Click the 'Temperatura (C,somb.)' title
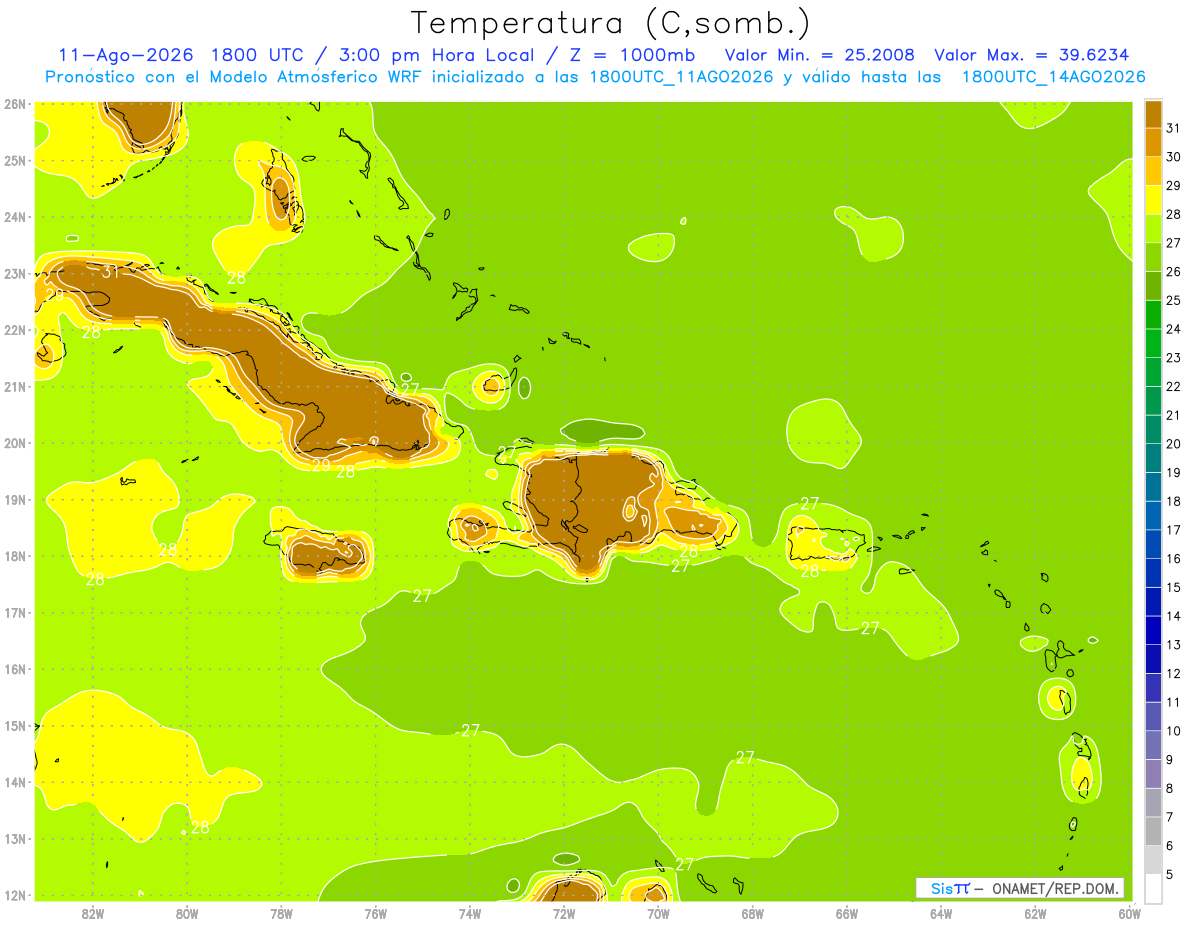1200x927 pixels. coord(611,22)
